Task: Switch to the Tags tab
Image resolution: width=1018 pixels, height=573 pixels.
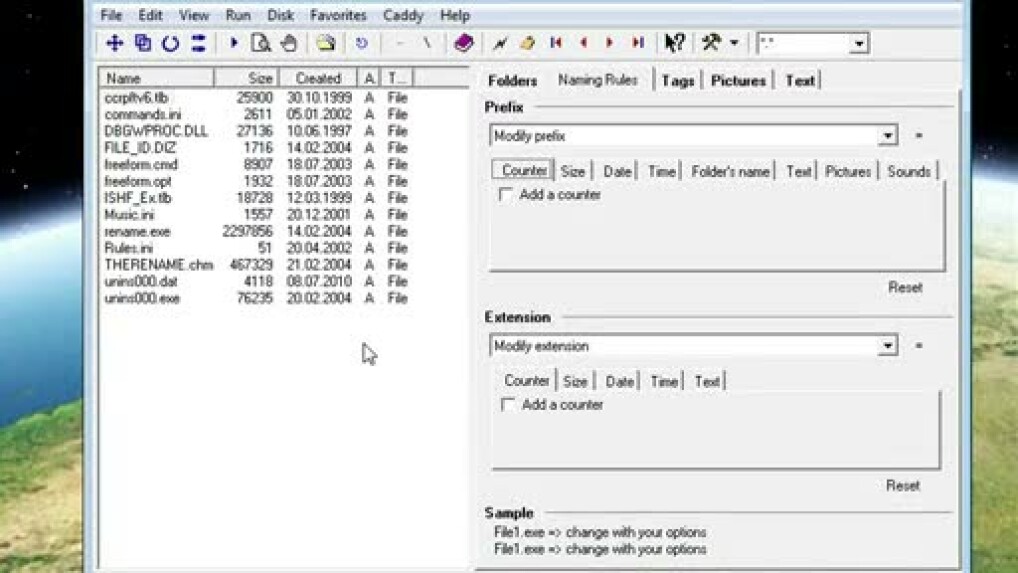Action: click(677, 81)
